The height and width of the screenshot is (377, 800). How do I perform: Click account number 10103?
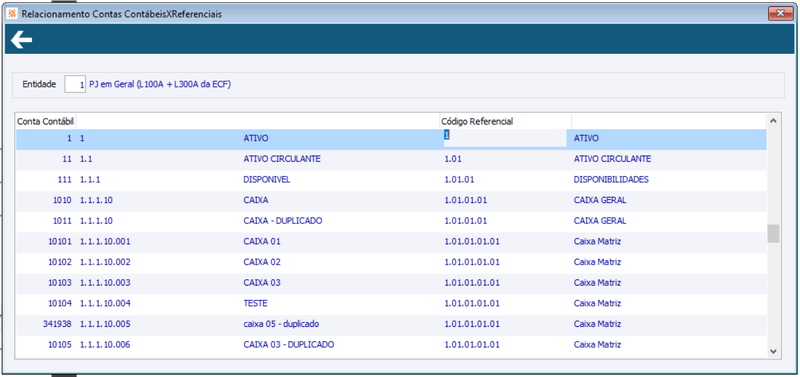[x=60, y=283]
